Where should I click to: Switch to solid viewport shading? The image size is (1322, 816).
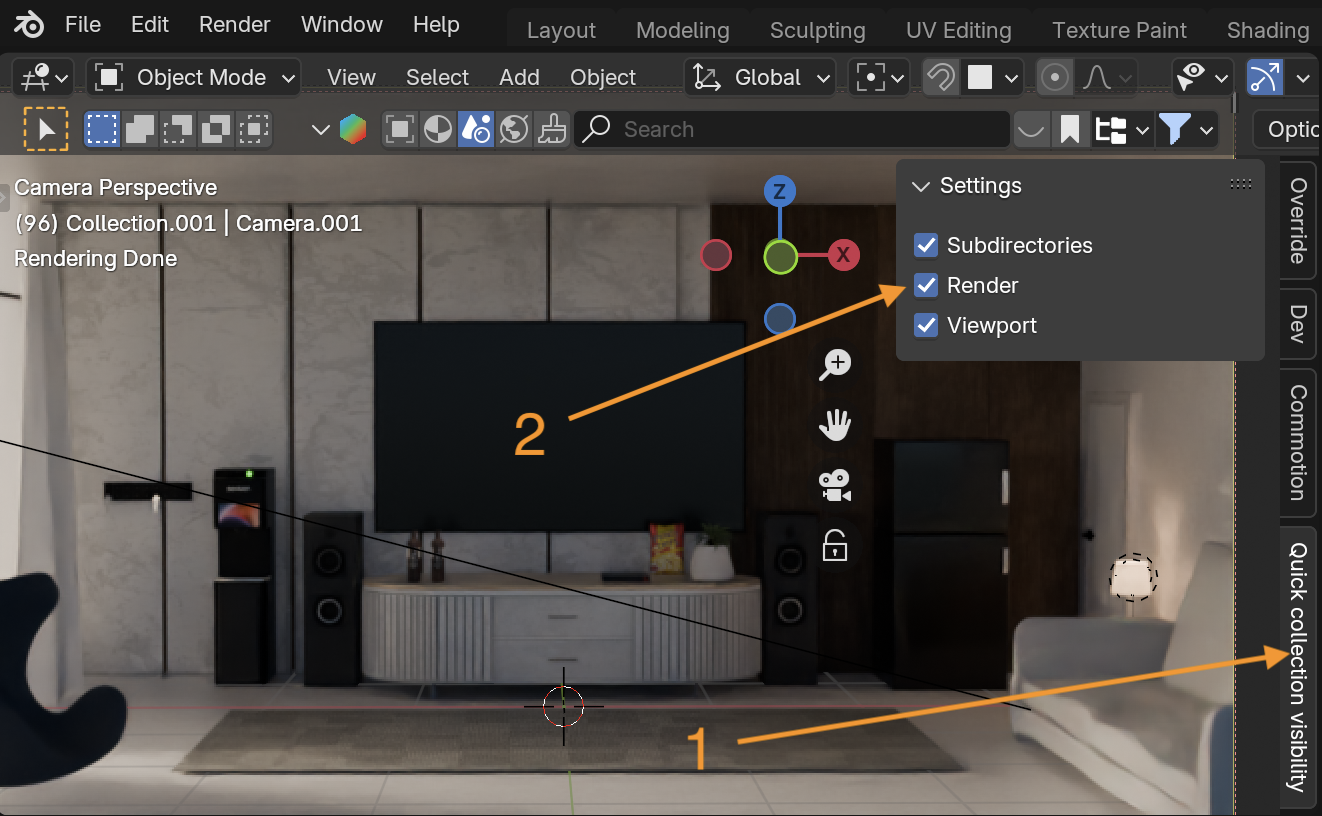click(x=437, y=129)
